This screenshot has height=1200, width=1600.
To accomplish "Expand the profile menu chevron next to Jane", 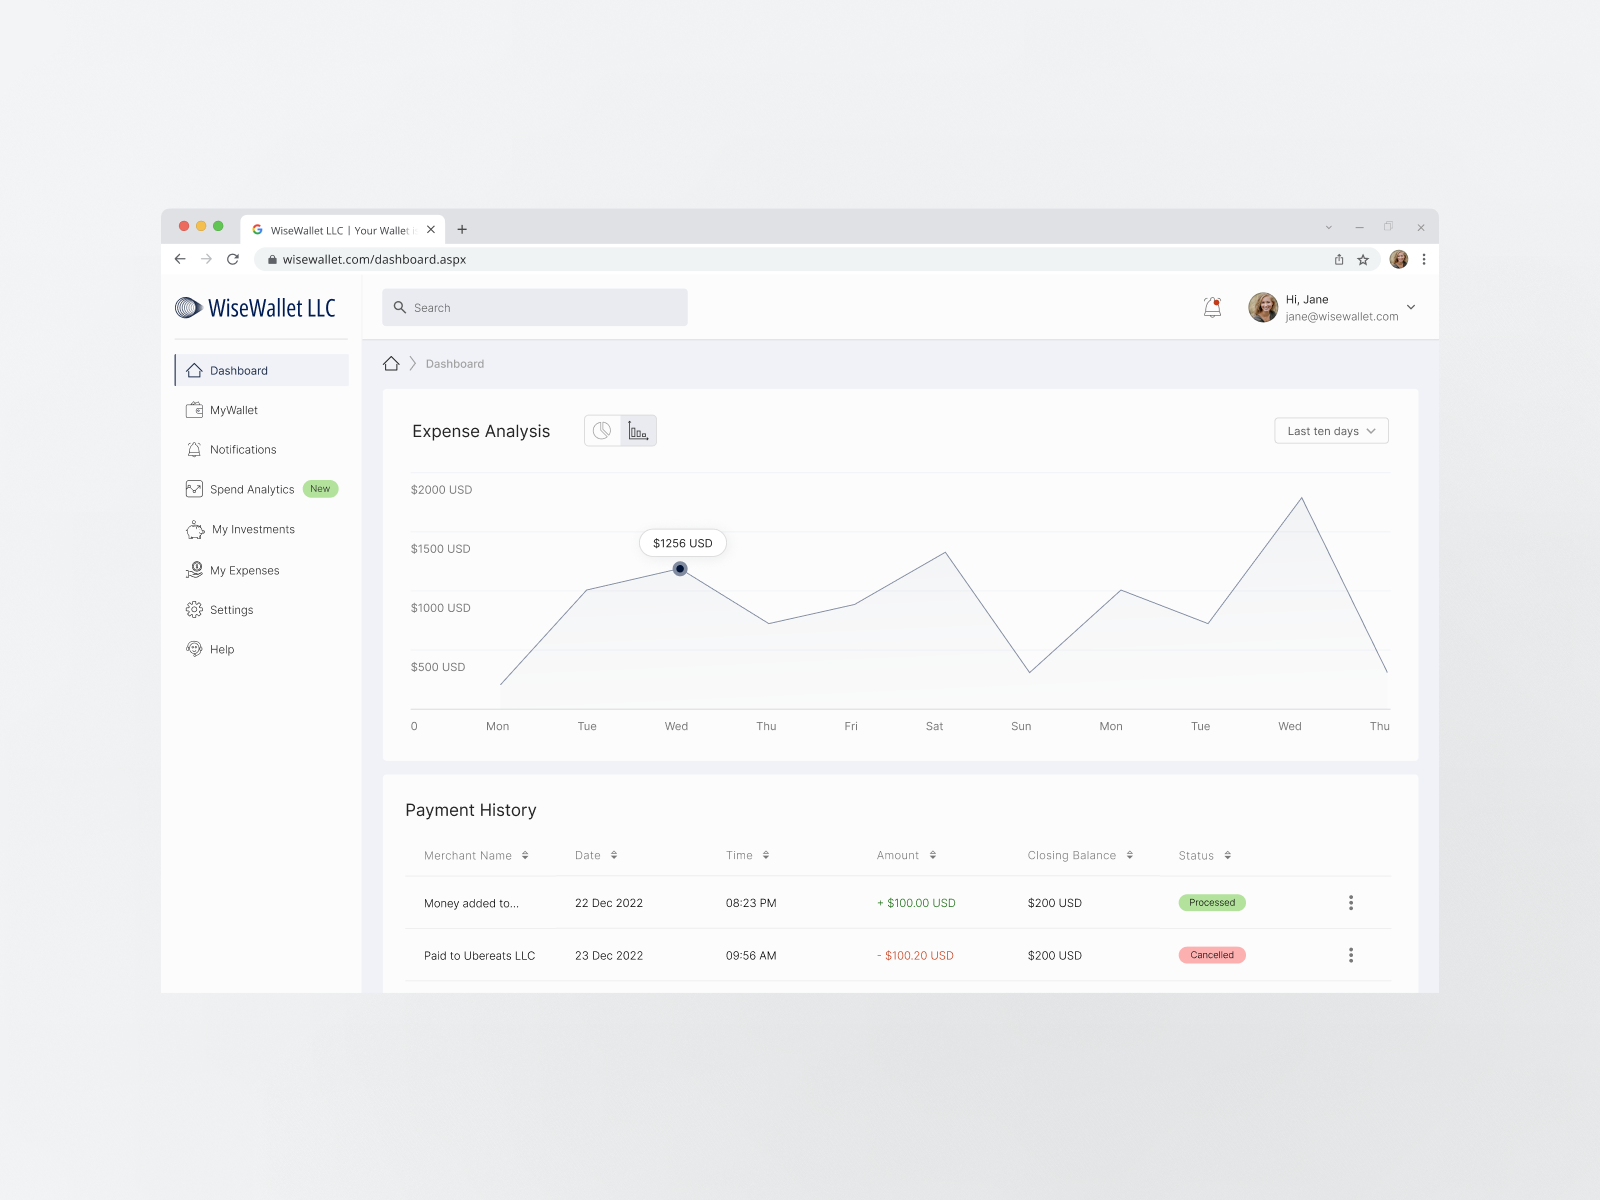I will (1410, 307).
